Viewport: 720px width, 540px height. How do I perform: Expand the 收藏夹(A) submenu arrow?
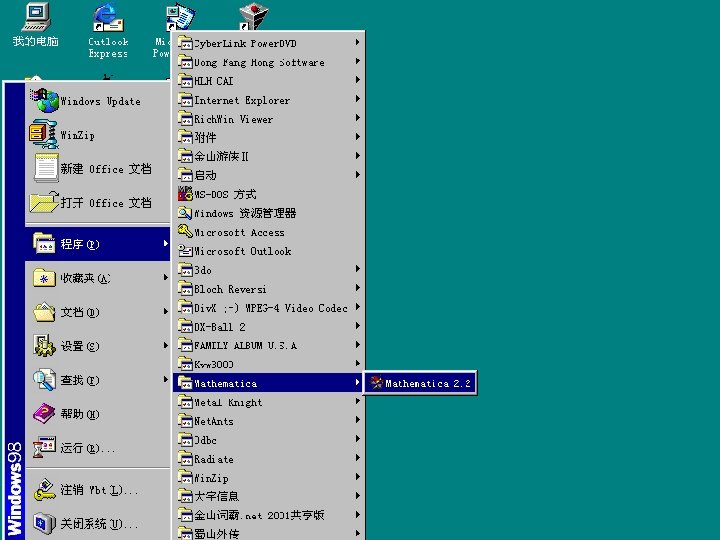[x=165, y=277]
